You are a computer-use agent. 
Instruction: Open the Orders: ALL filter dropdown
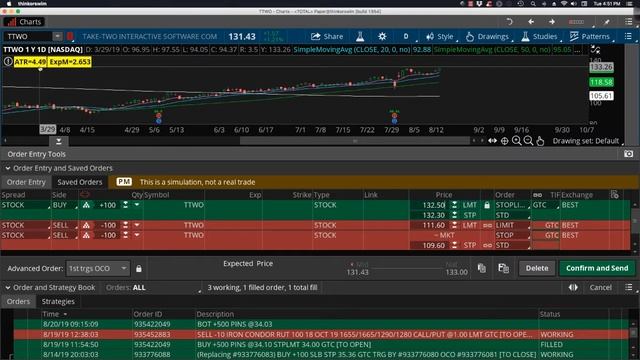[x=153, y=288]
